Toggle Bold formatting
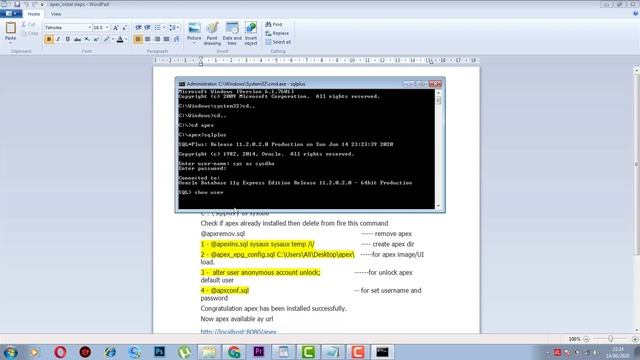Viewport: 640px width, 360px height. point(49,39)
